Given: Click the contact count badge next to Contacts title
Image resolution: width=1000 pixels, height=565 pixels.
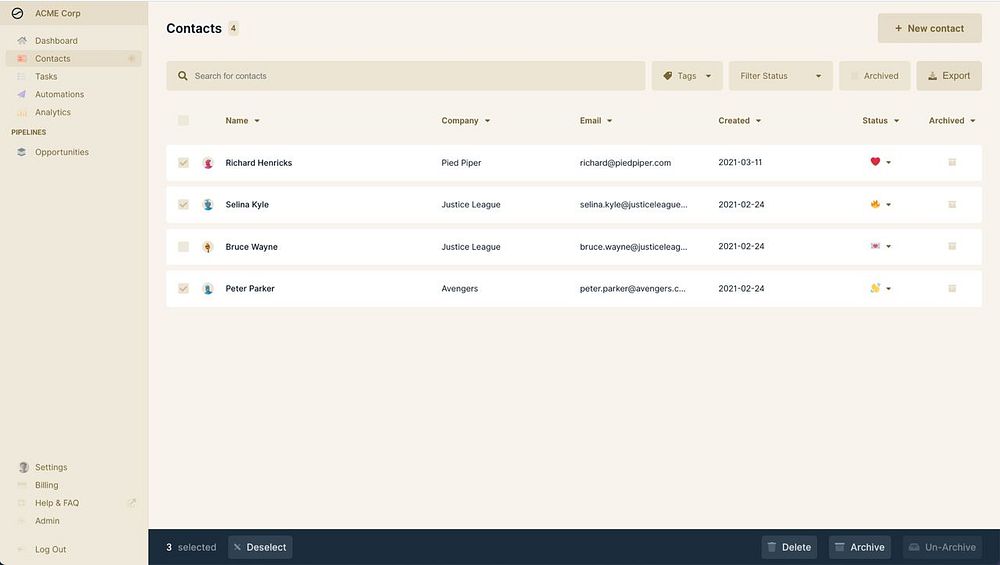Looking at the screenshot, I should [x=233, y=28].
